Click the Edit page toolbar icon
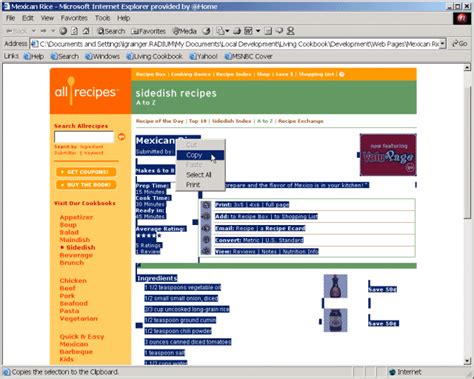 (x=249, y=31)
